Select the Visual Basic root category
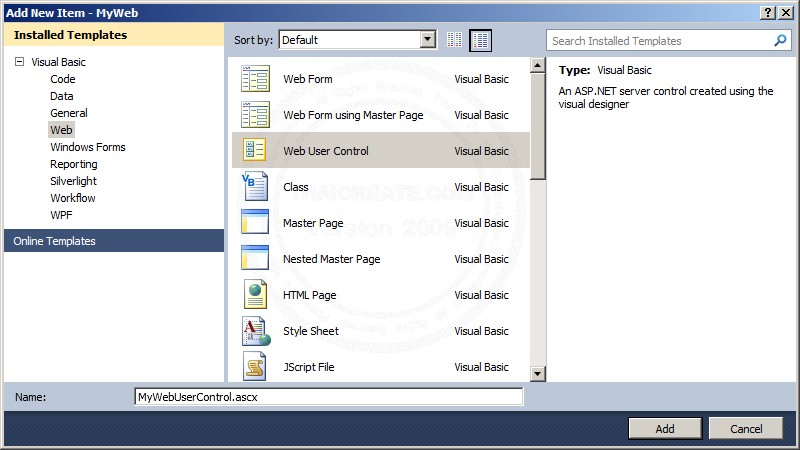 [58, 62]
